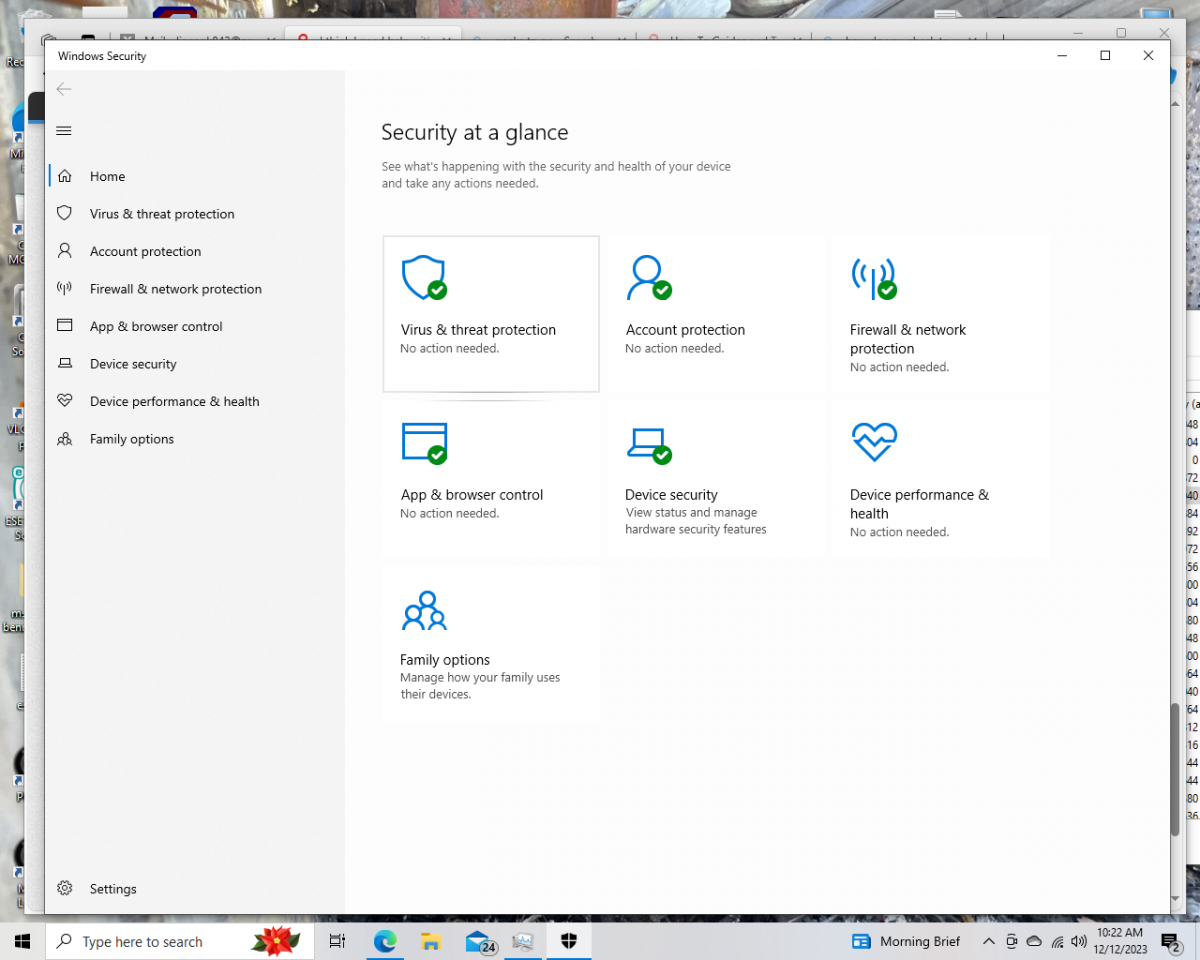1200x960 pixels.
Task: Open the Virus & threat protection shield tile
Action: 491,314
